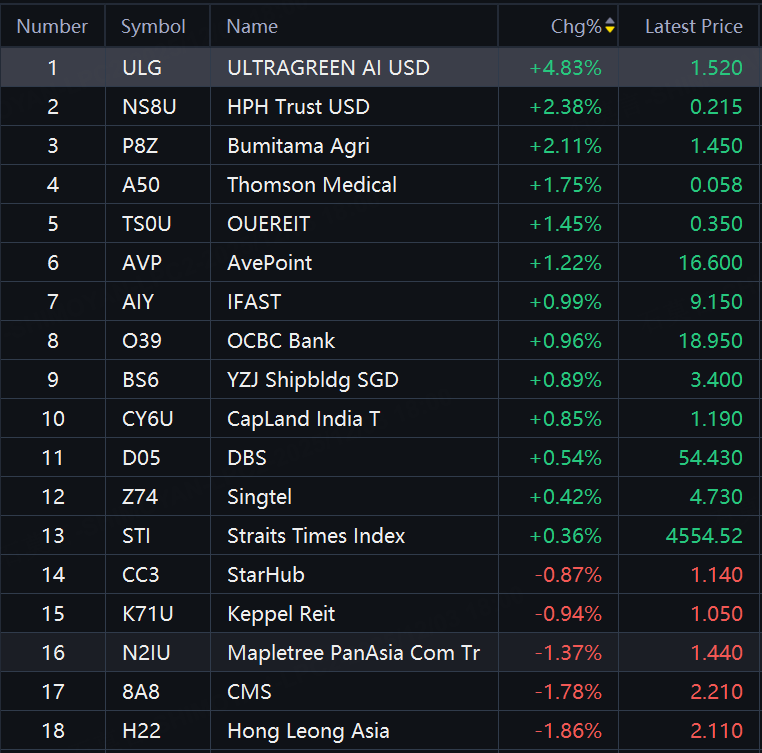Open the Straits Times Index row

(316, 536)
